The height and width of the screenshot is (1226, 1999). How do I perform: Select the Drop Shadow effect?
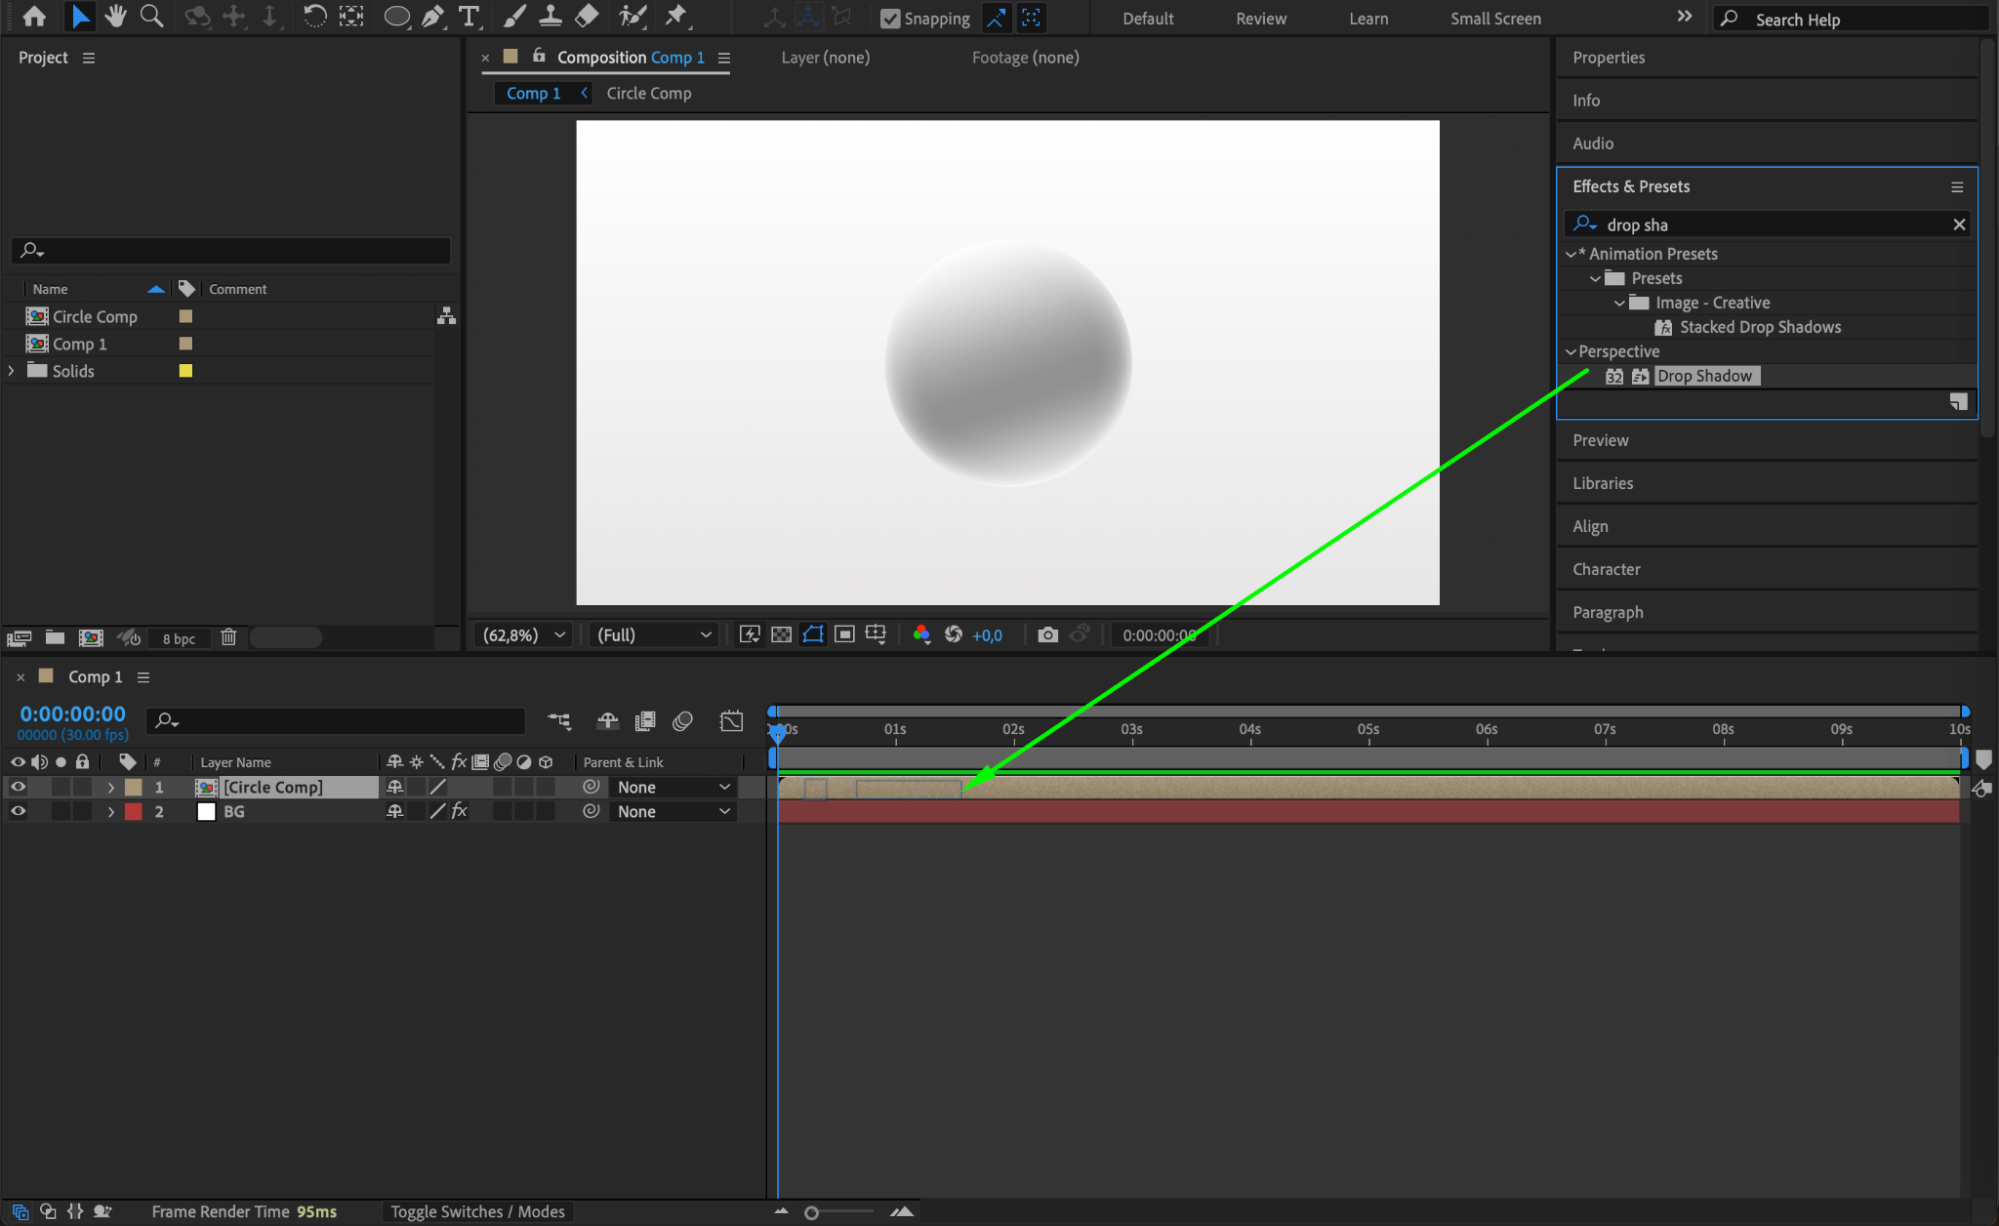(x=1704, y=376)
